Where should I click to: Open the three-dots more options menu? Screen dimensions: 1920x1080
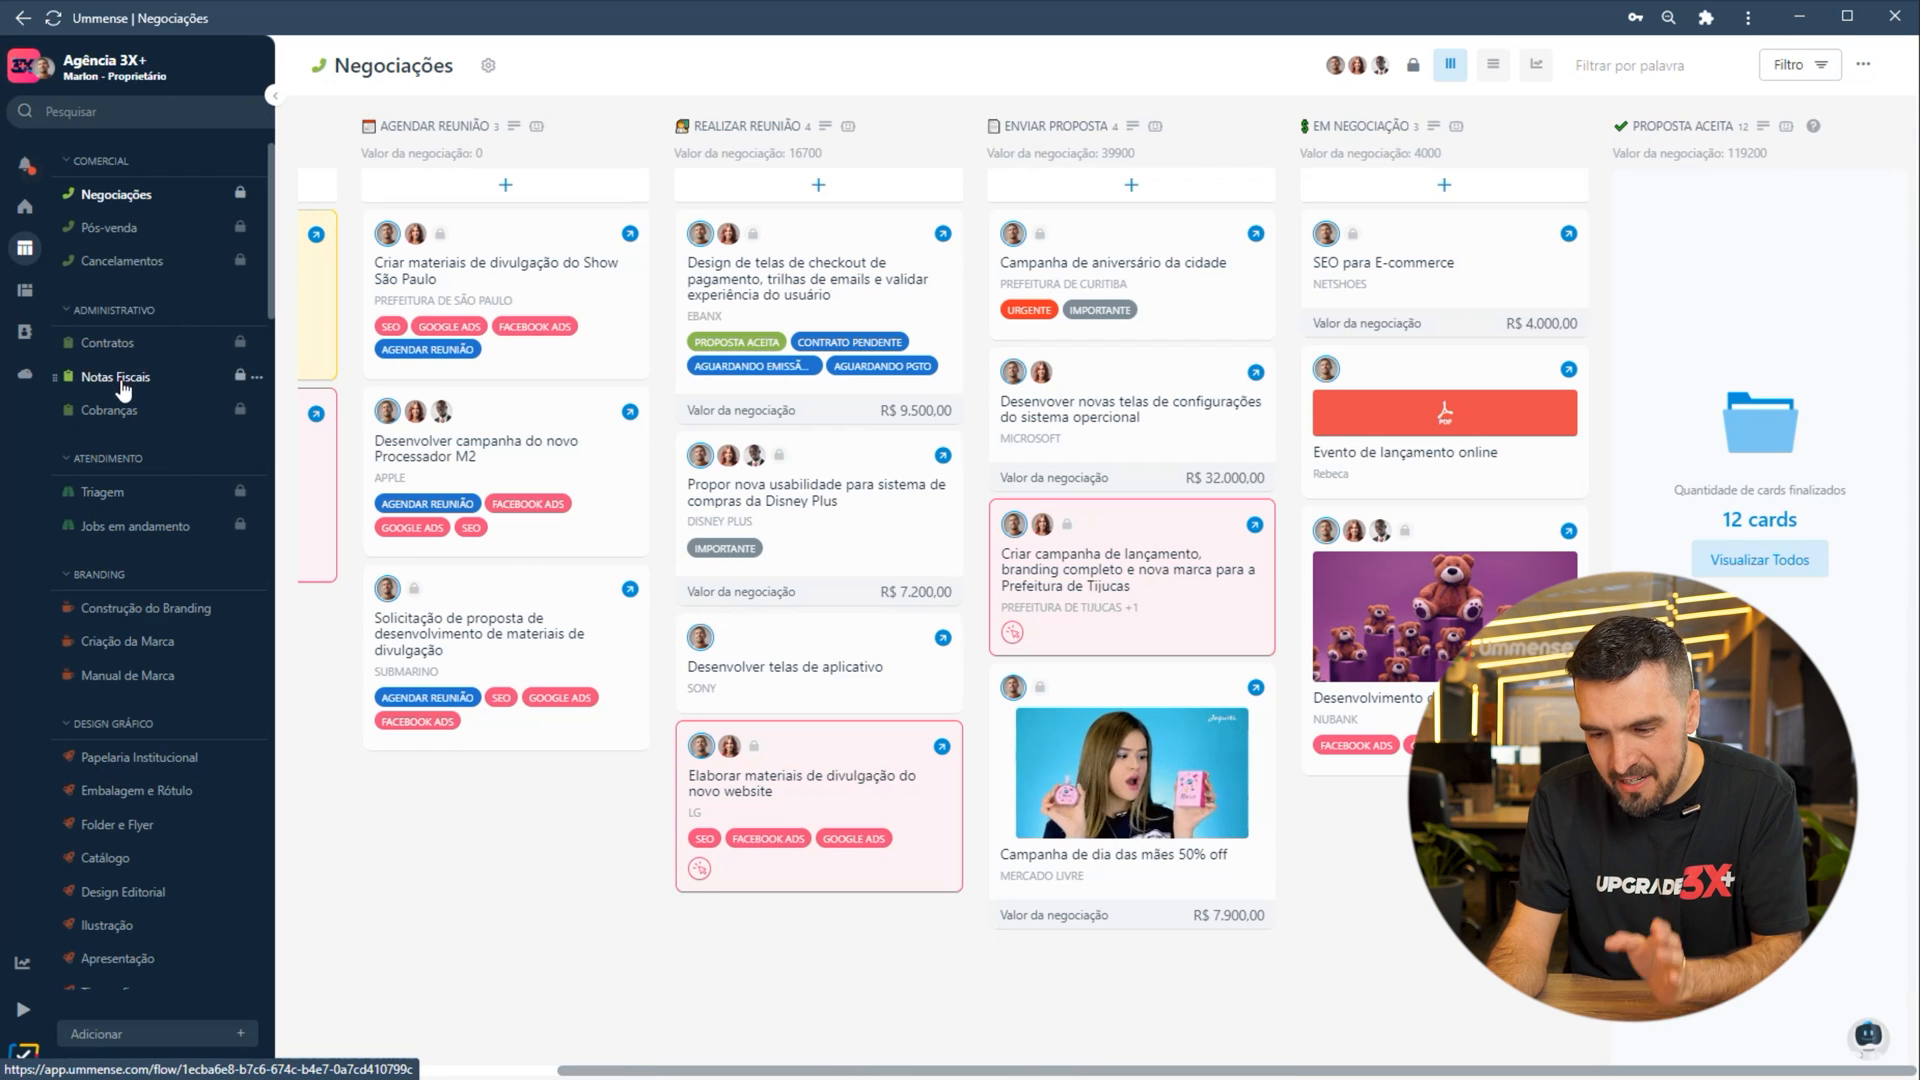[1863, 64]
